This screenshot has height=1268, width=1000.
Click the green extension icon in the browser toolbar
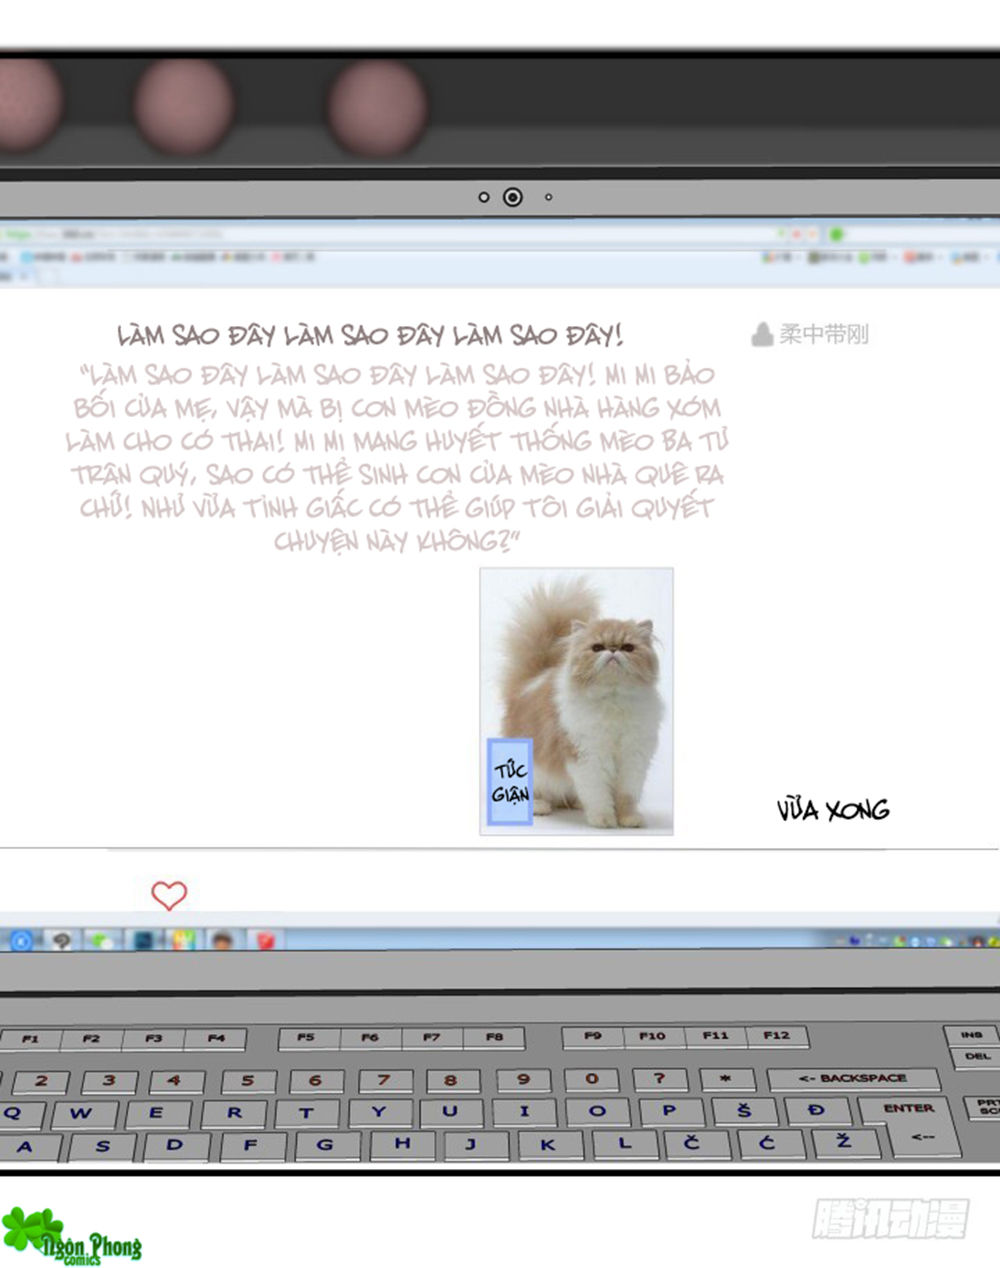[x=837, y=233]
